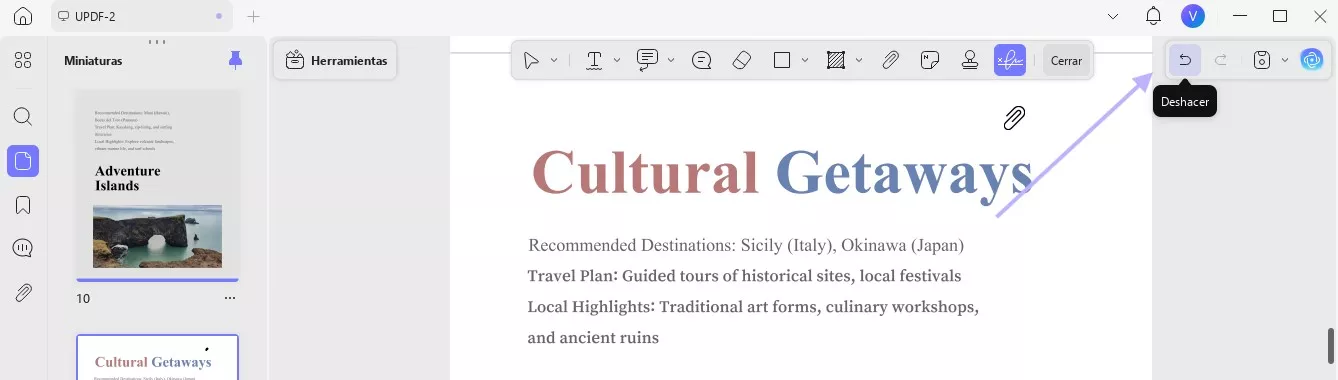Click the Cerrar button in toolbar
The height and width of the screenshot is (380, 1338).
click(x=1066, y=61)
